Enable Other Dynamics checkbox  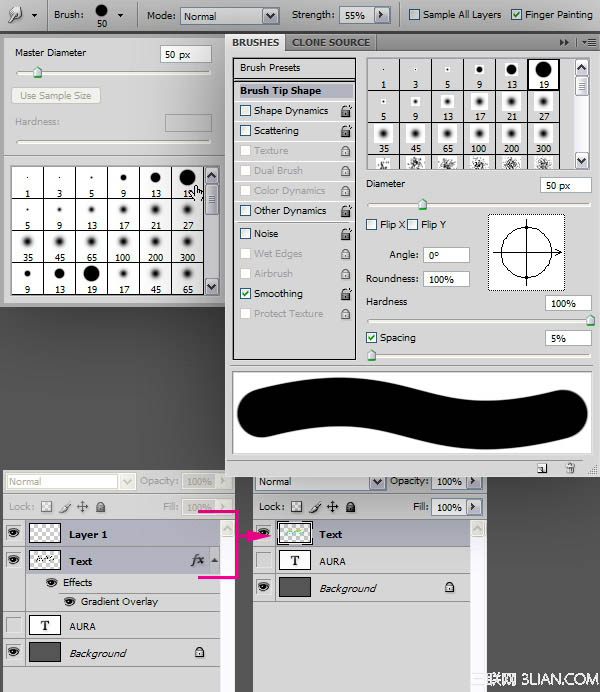(x=245, y=211)
